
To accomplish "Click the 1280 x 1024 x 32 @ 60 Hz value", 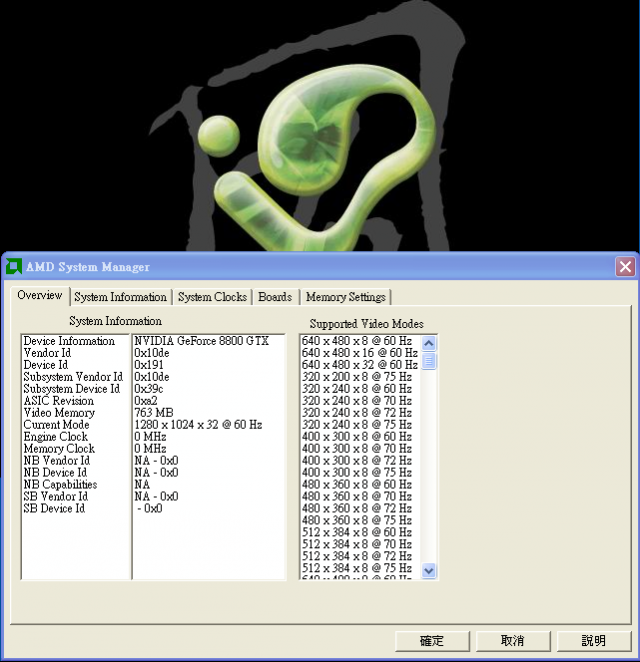I will coord(198,425).
